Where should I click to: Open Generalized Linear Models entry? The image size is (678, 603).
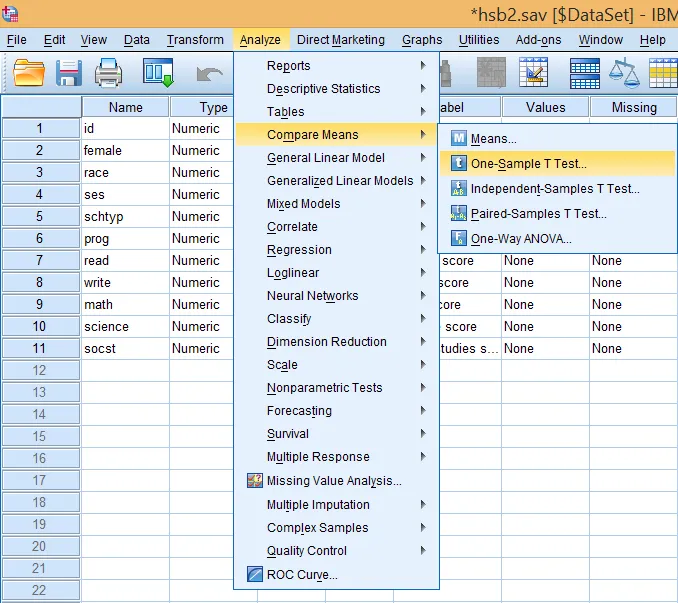(x=336, y=180)
